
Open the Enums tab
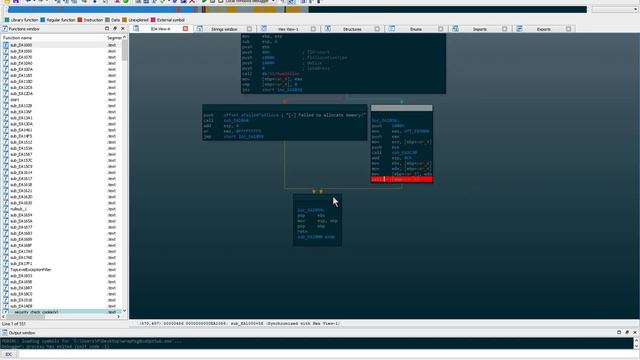click(416, 29)
